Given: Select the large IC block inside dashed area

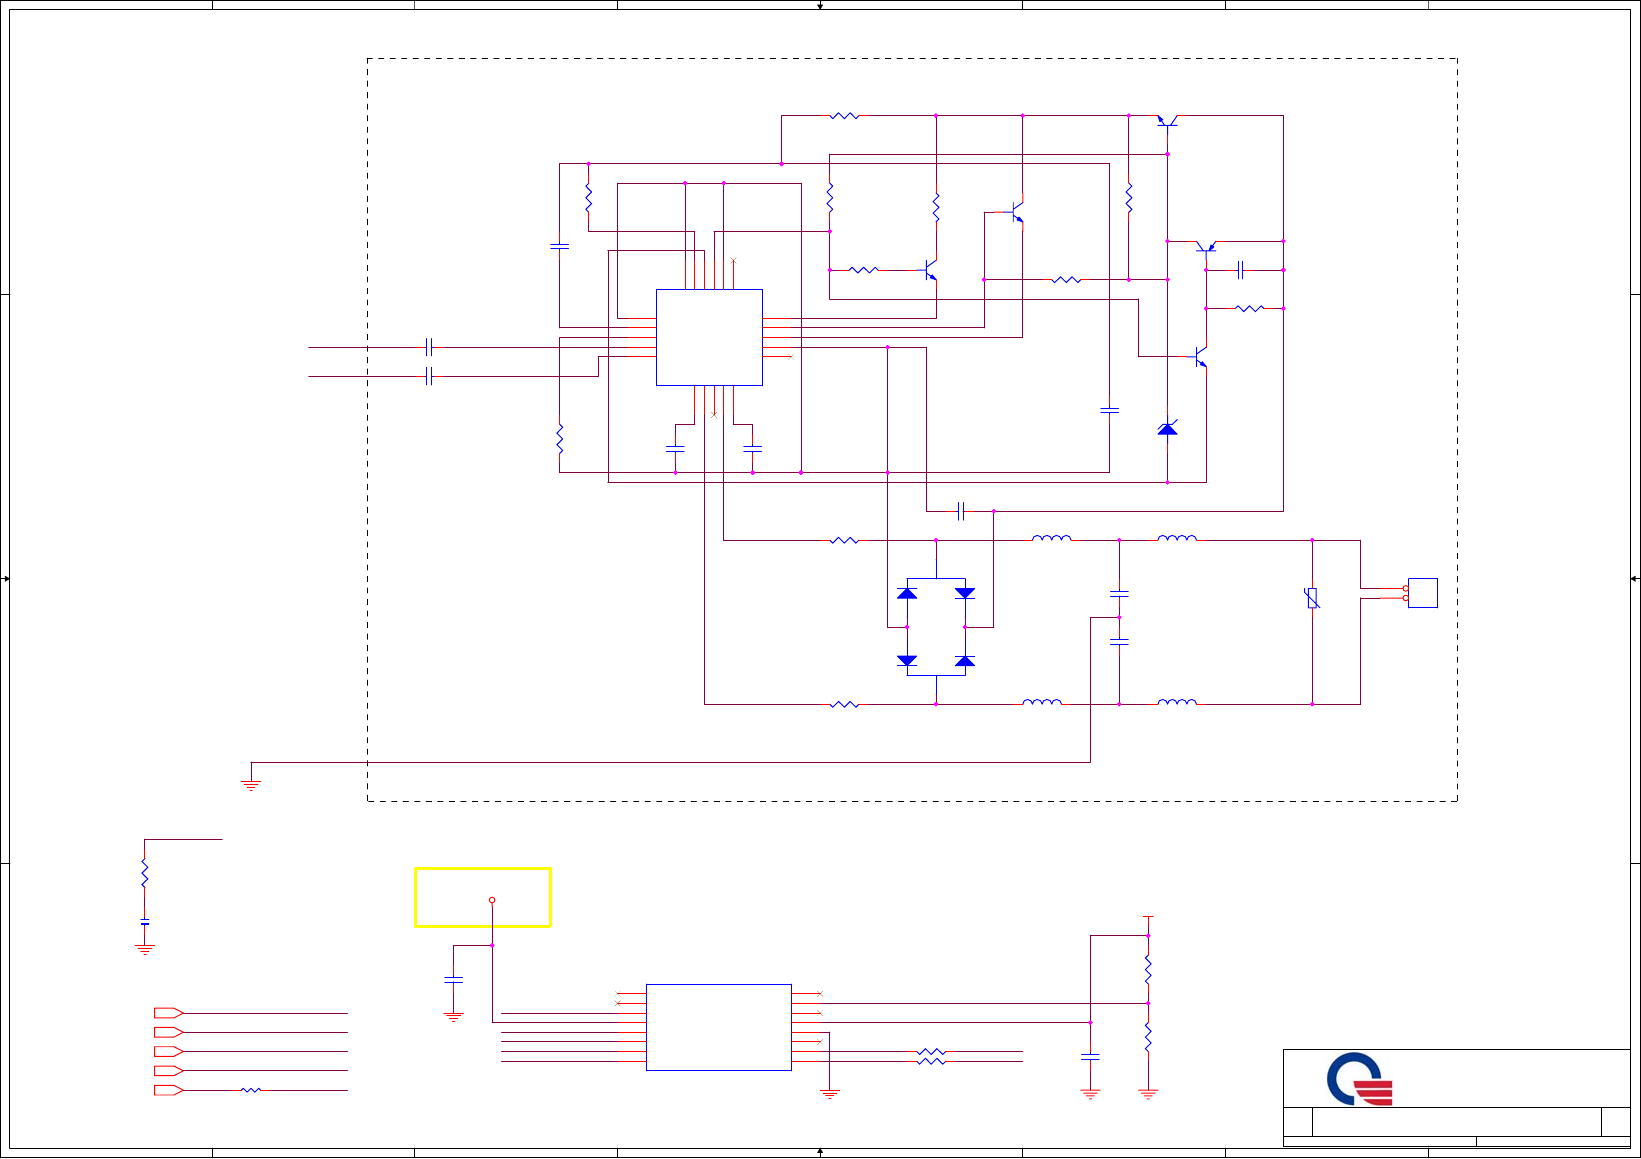Looking at the screenshot, I should 709,337.
